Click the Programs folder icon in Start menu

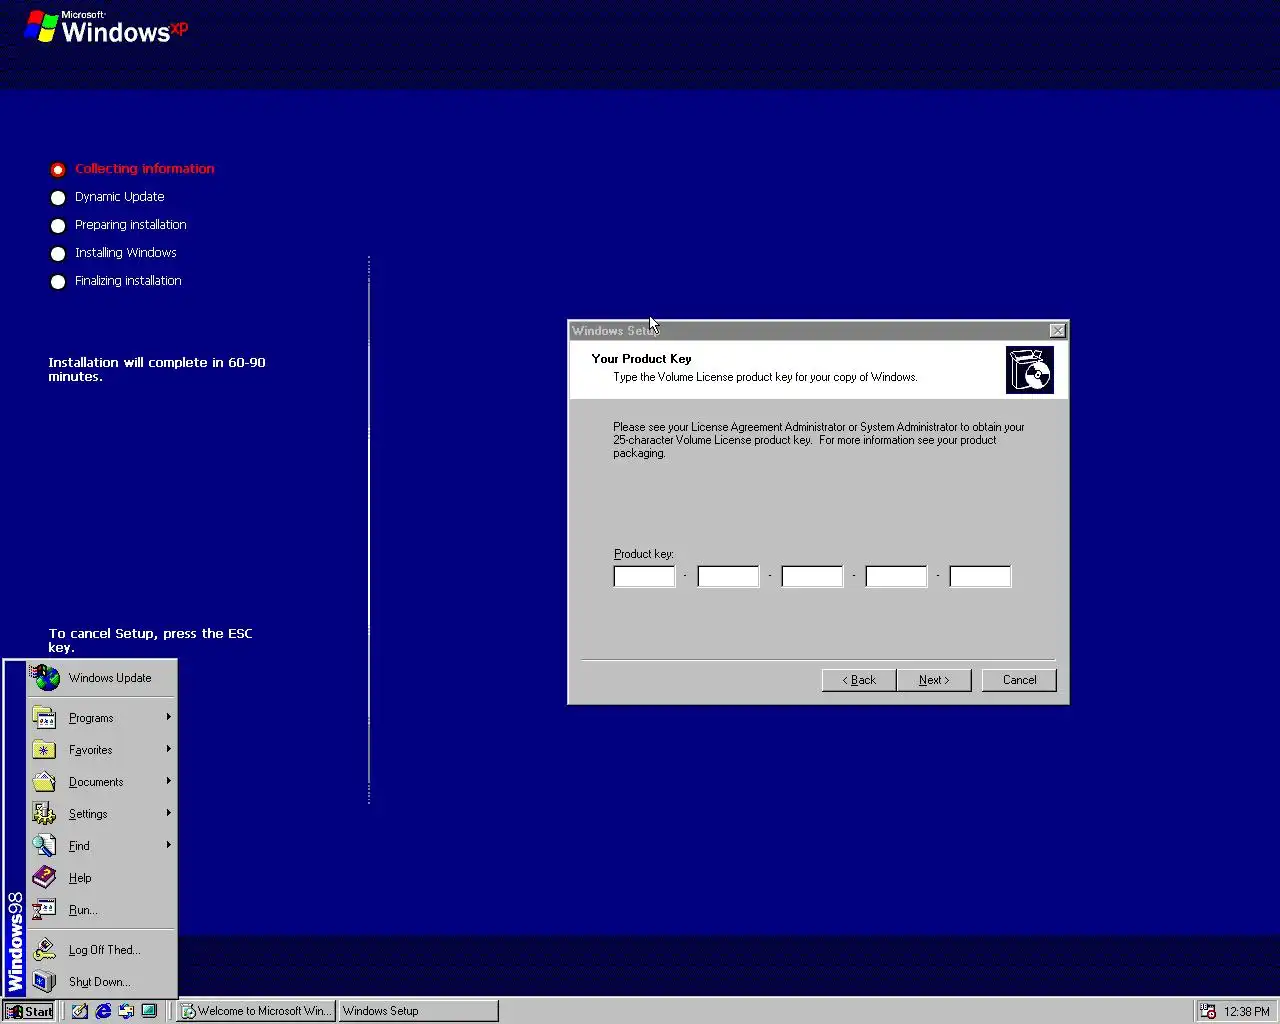44,718
